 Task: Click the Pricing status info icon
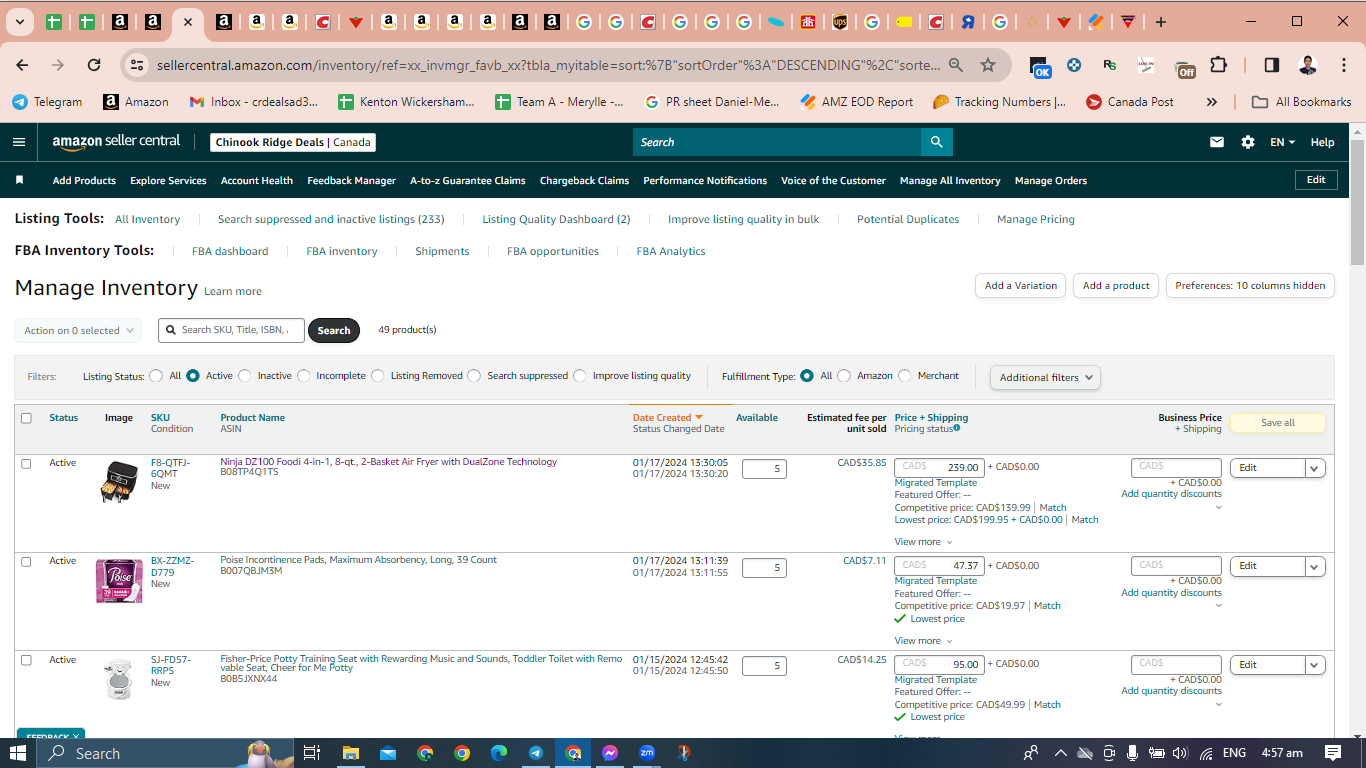pyautogui.click(x=957, y=428)
